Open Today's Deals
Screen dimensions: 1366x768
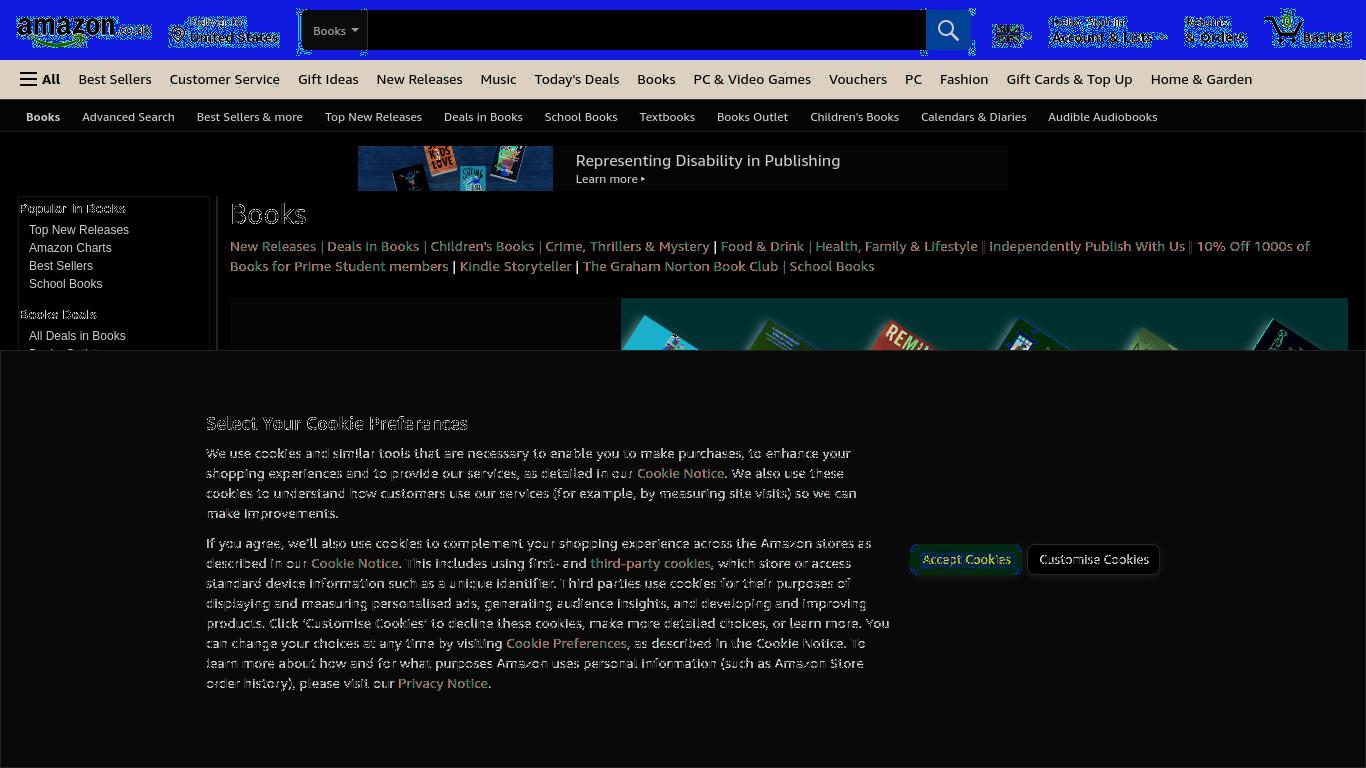tap(576, 79)
